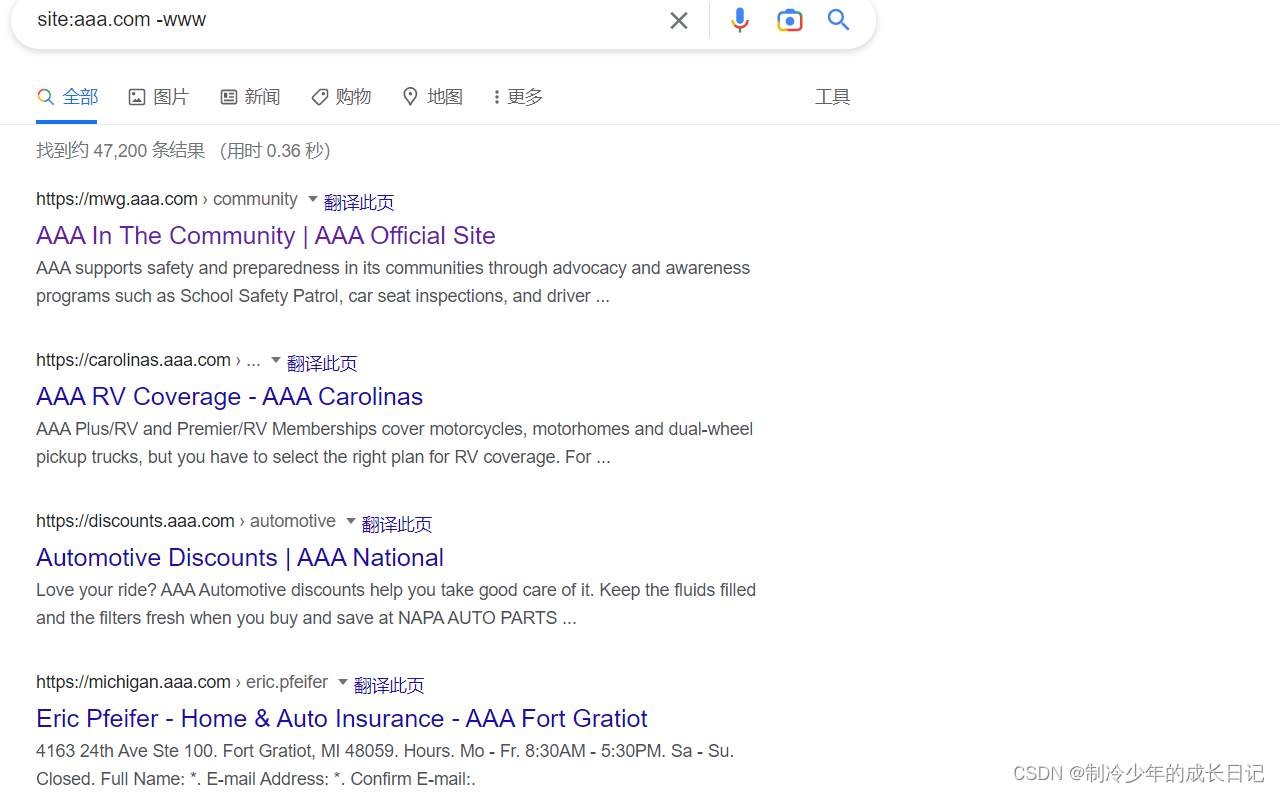Select the 全部 (All) tab

coord(68,97)
